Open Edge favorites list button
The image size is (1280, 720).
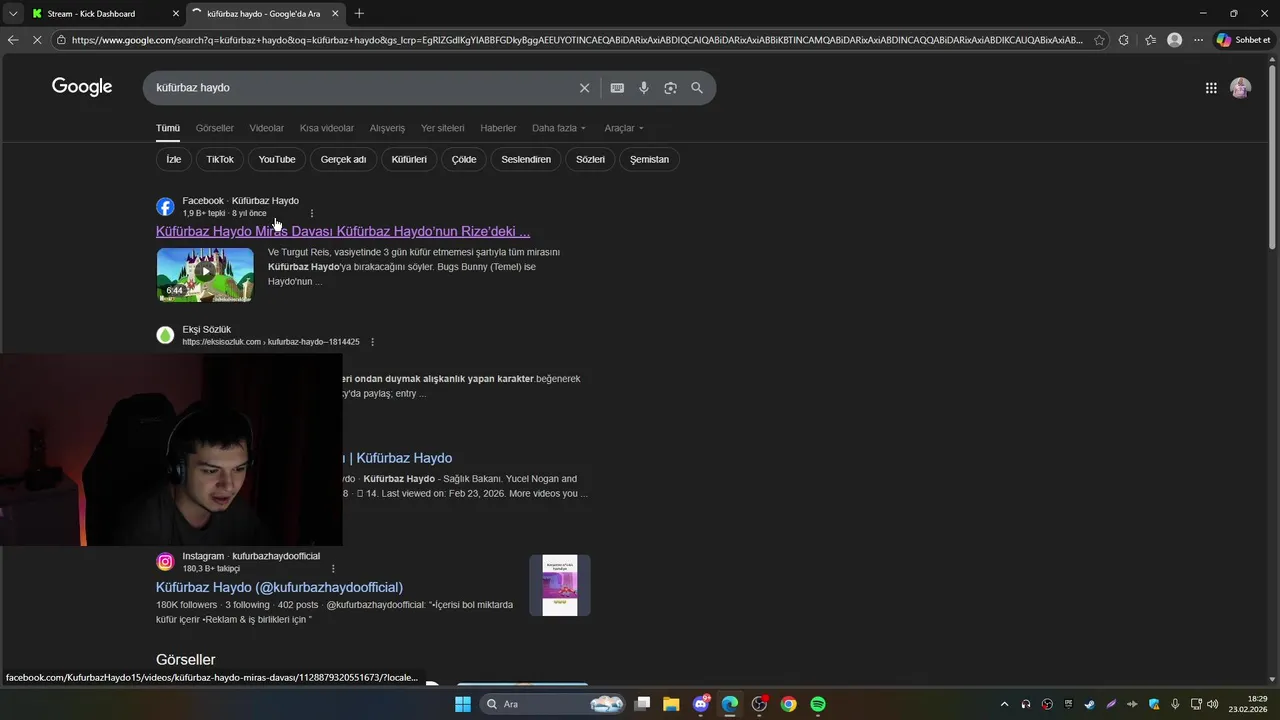[x=1150, y=40]
